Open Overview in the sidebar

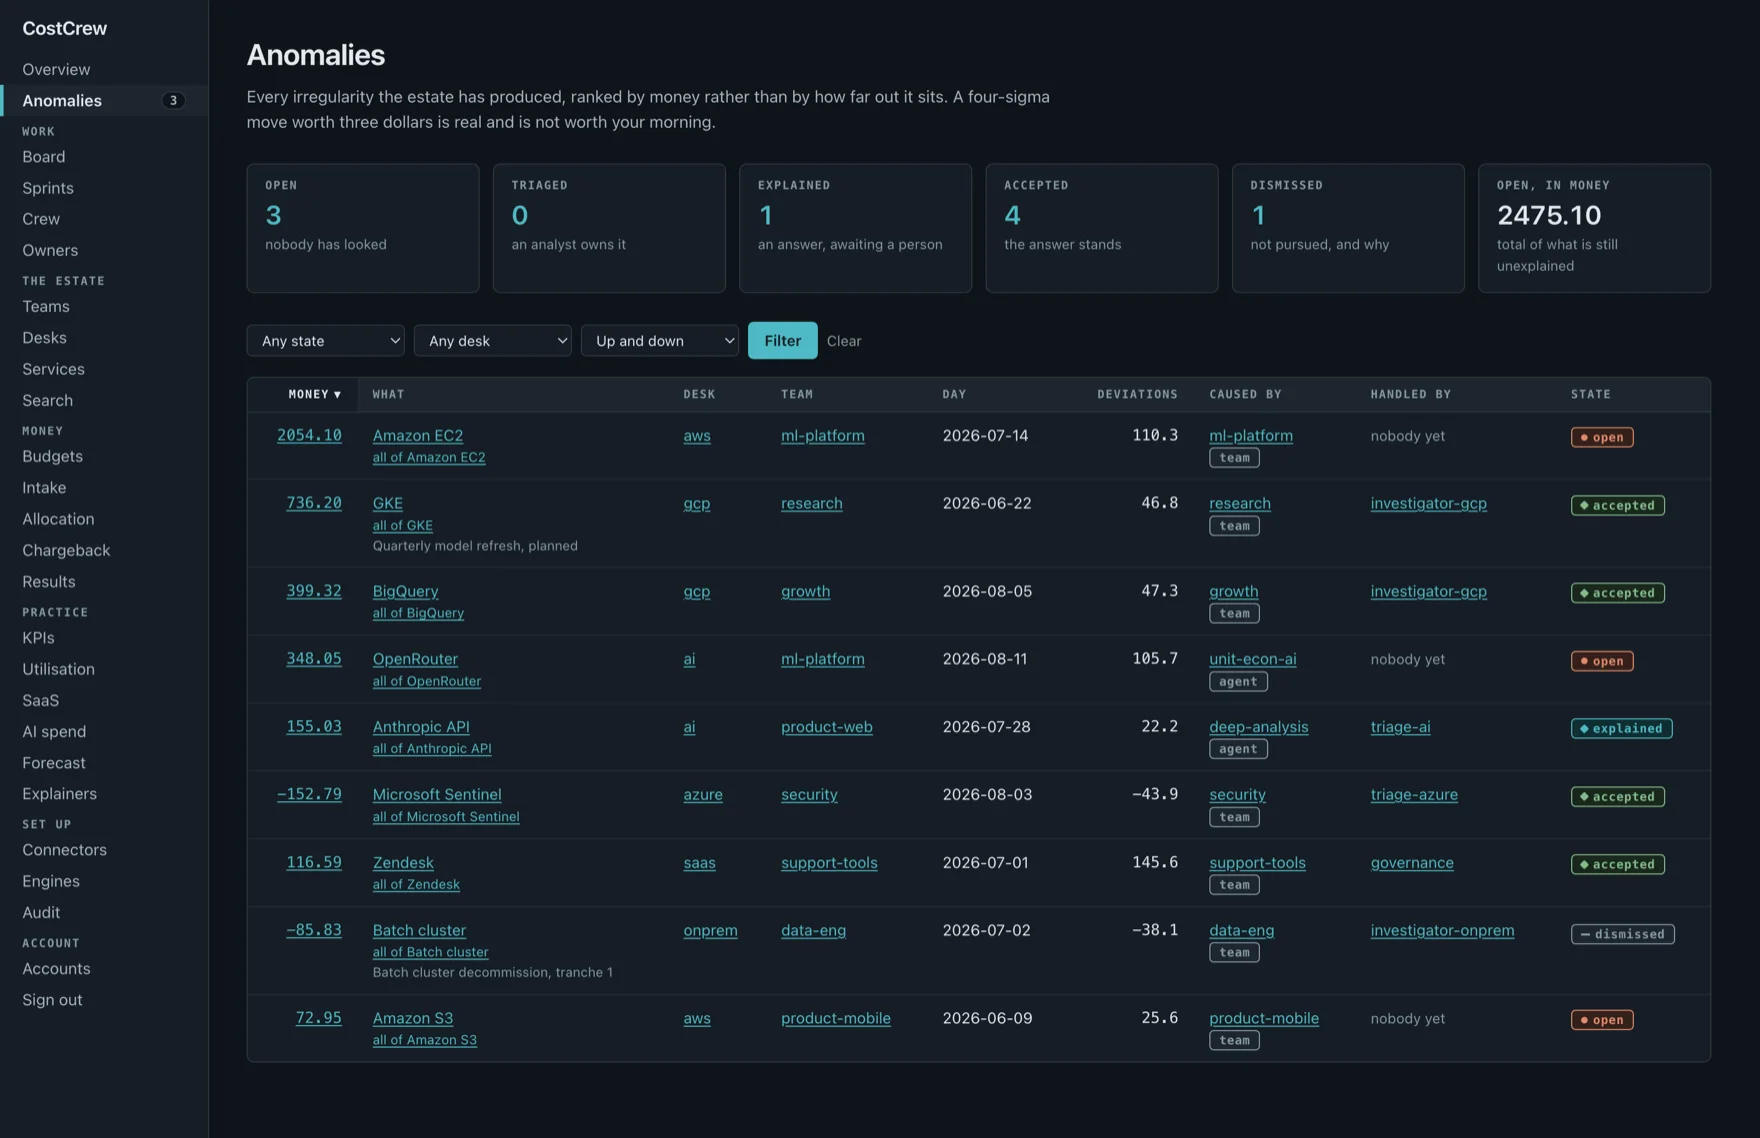[x=56, y=69]
